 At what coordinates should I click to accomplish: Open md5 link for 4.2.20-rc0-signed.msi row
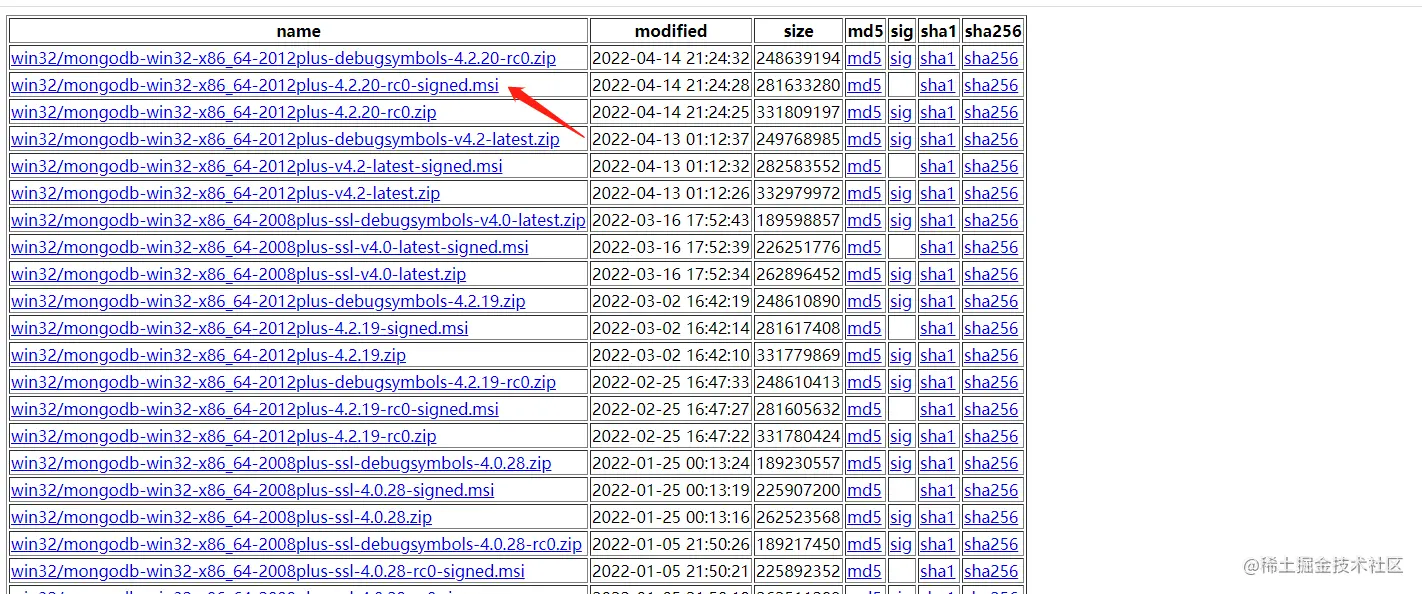pos(864,85)
